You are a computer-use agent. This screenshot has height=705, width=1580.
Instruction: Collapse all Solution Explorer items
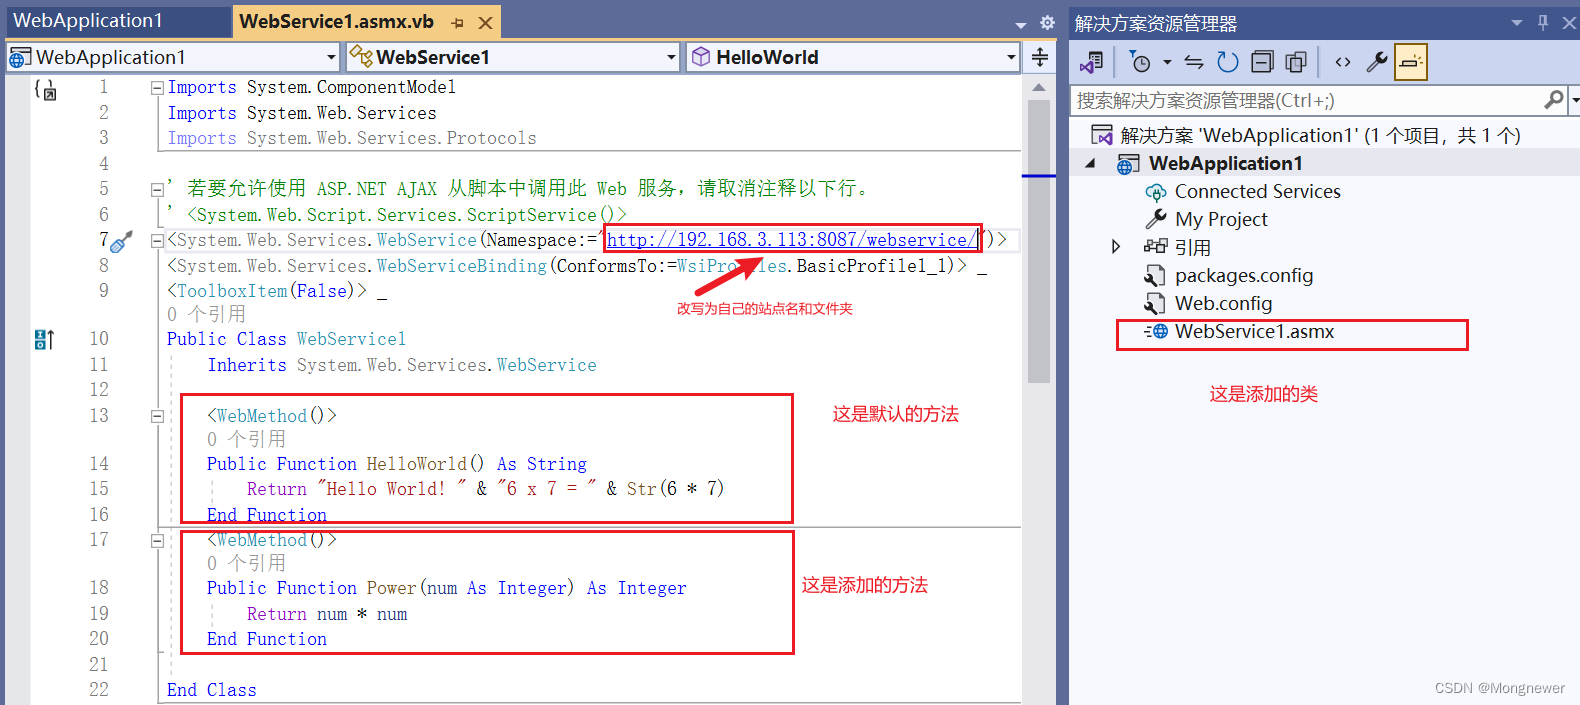click(x=1262, y=62)
